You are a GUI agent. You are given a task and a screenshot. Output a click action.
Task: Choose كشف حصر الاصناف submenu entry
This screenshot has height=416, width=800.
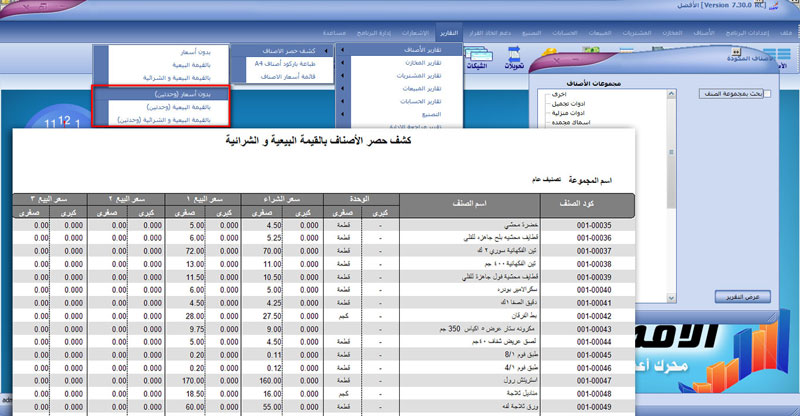click(283, 51)
